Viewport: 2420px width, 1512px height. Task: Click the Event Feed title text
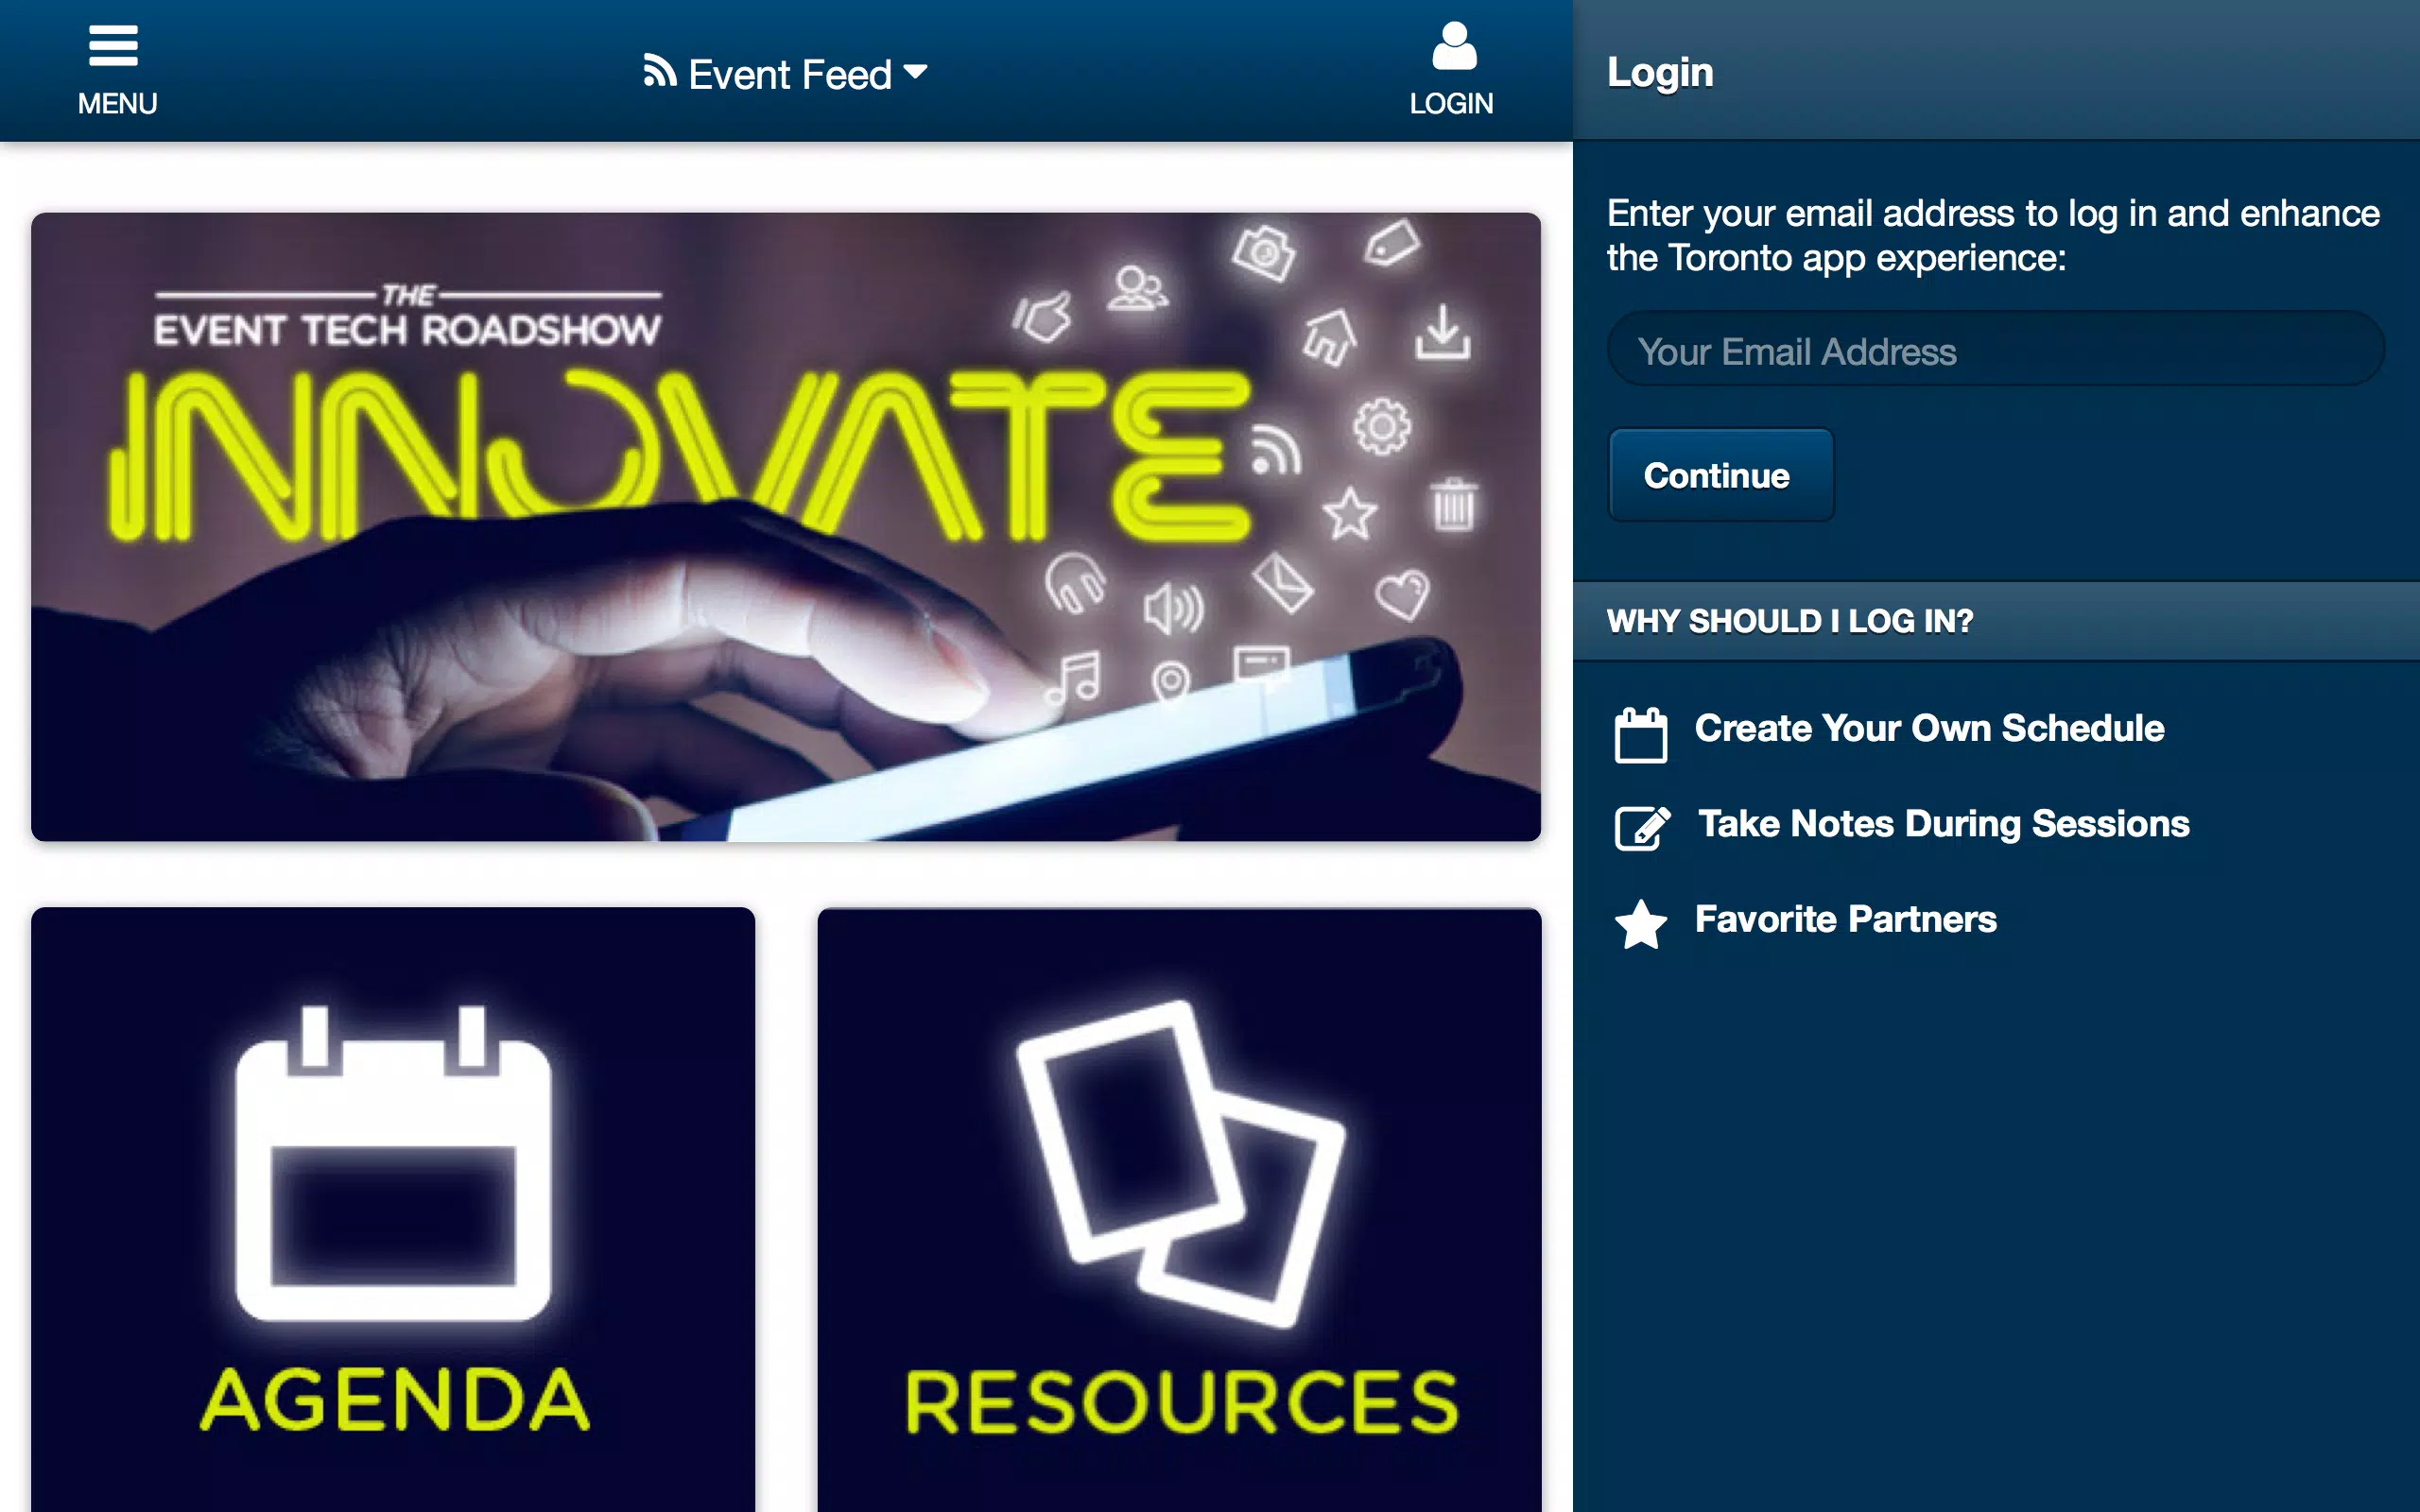(789, 75)
